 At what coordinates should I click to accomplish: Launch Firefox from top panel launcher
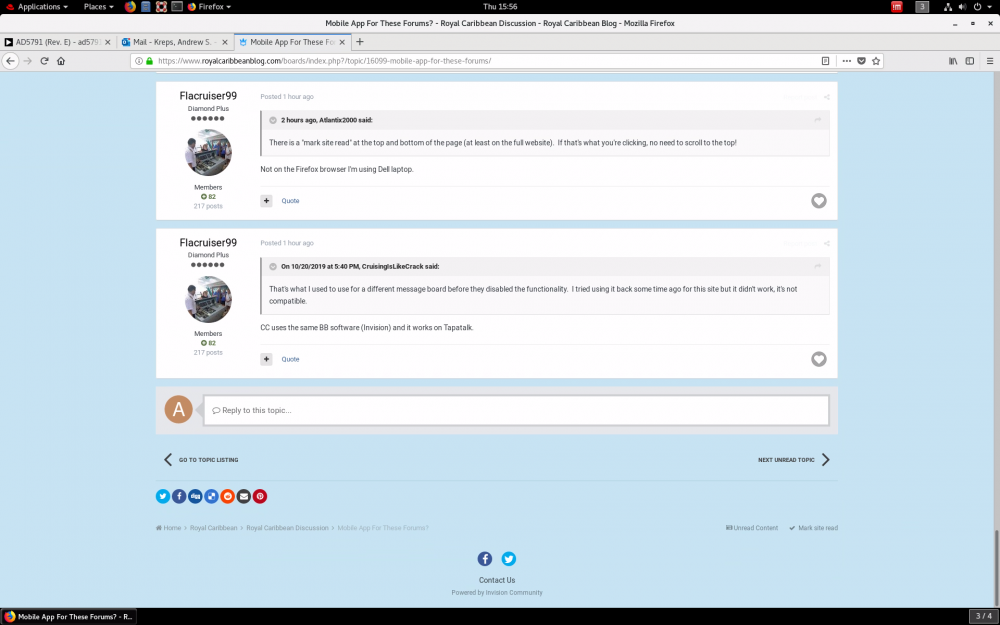coord(130,6)
